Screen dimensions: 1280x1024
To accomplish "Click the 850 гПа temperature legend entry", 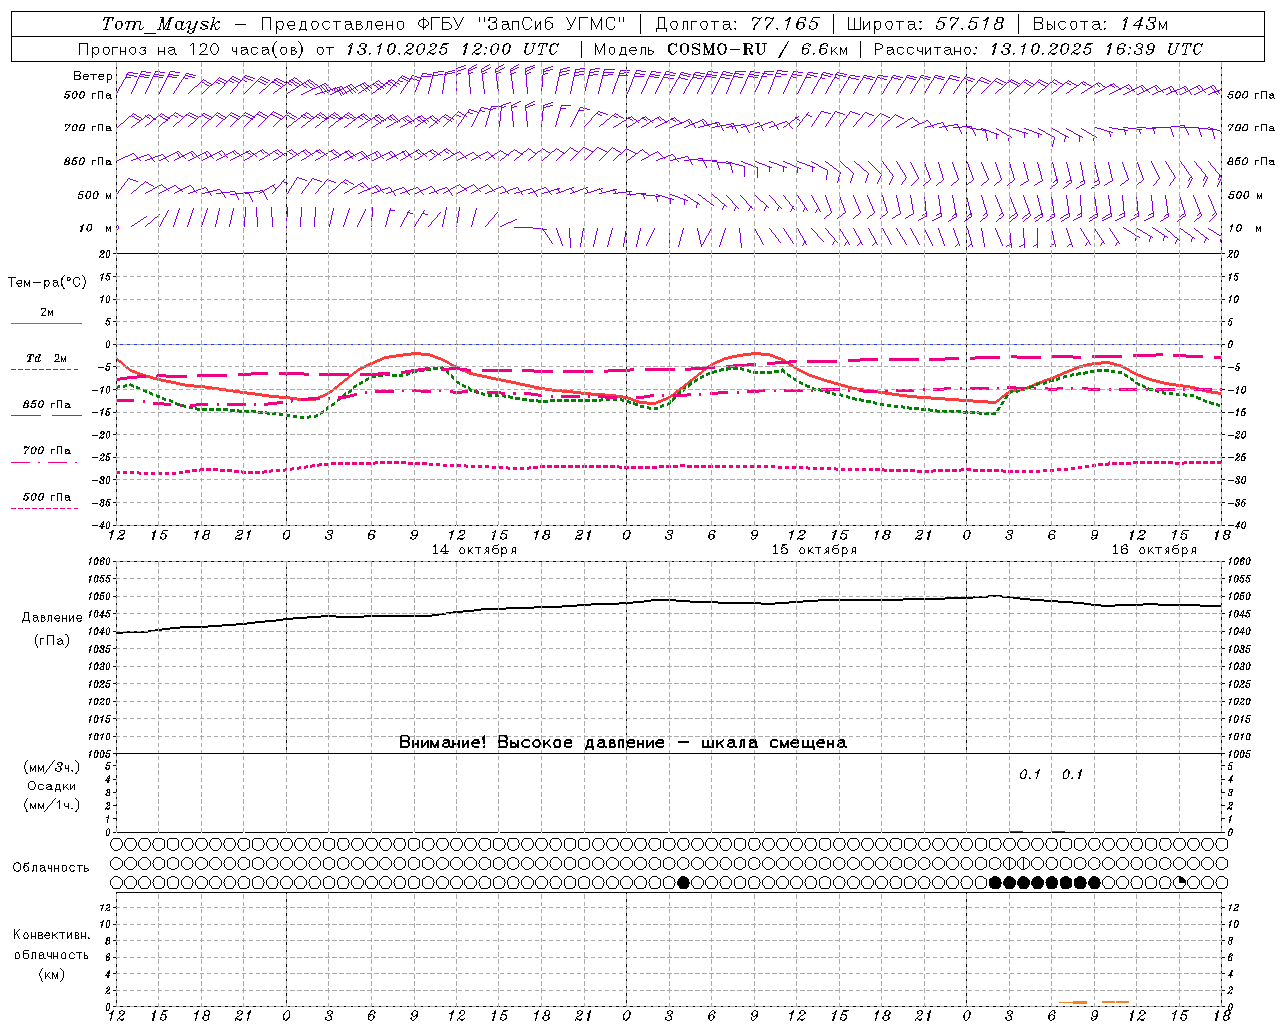I will pos(46,405).
